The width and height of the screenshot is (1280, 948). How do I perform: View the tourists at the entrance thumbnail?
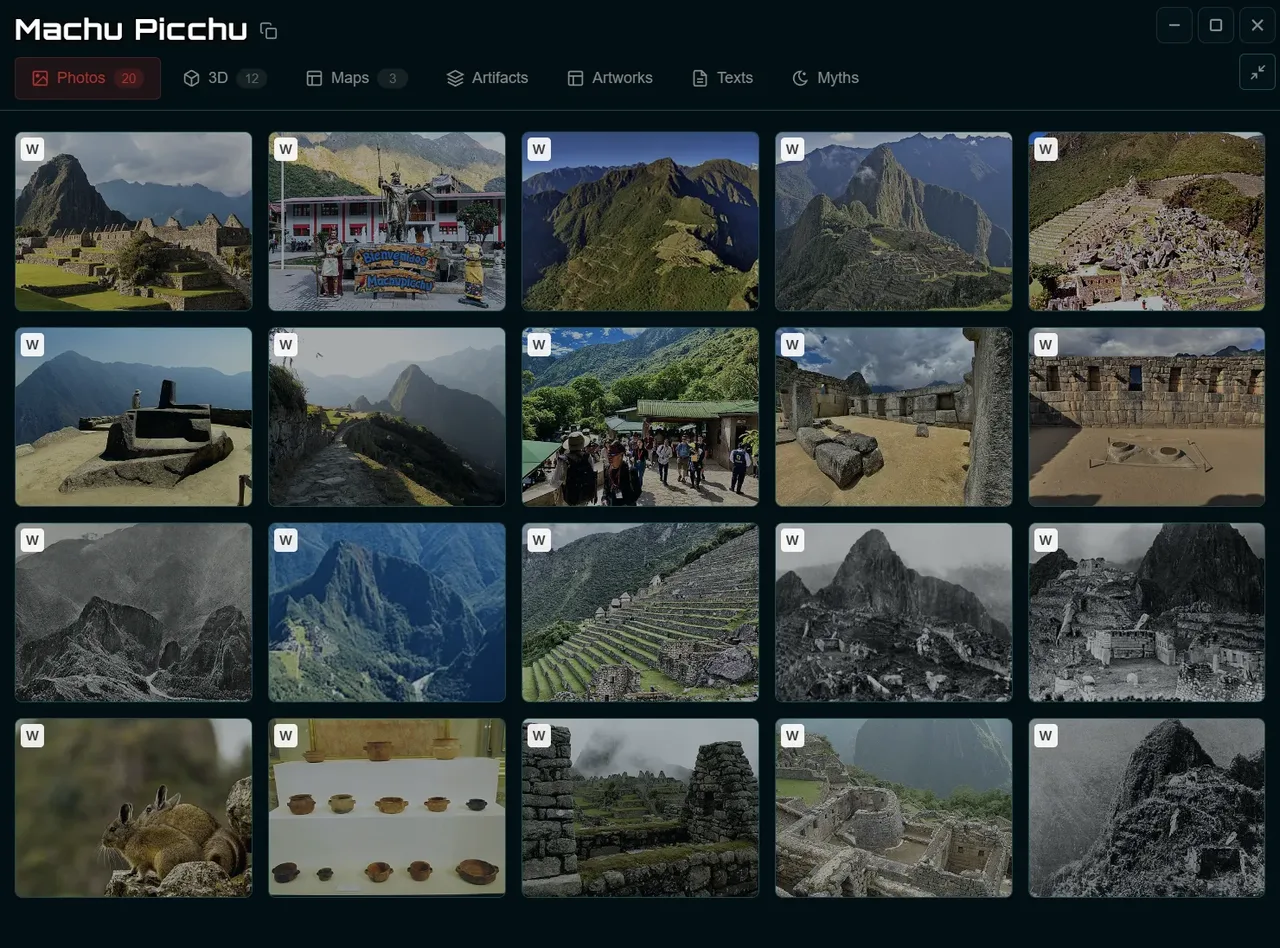pos(640,417)
